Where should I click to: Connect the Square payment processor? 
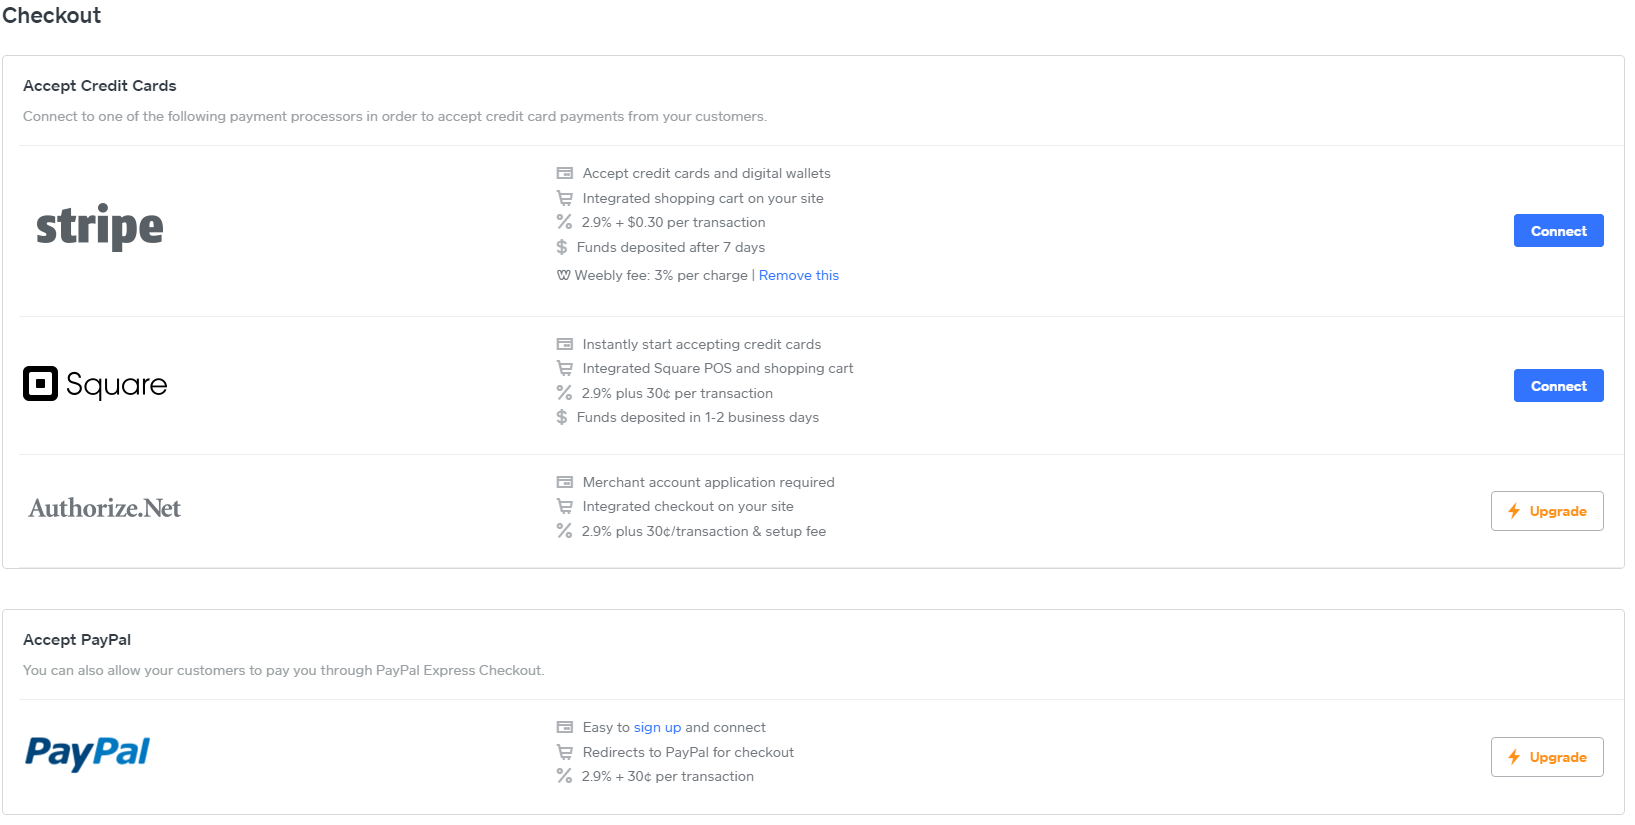pyautogui.click(x=1558, y=386)
